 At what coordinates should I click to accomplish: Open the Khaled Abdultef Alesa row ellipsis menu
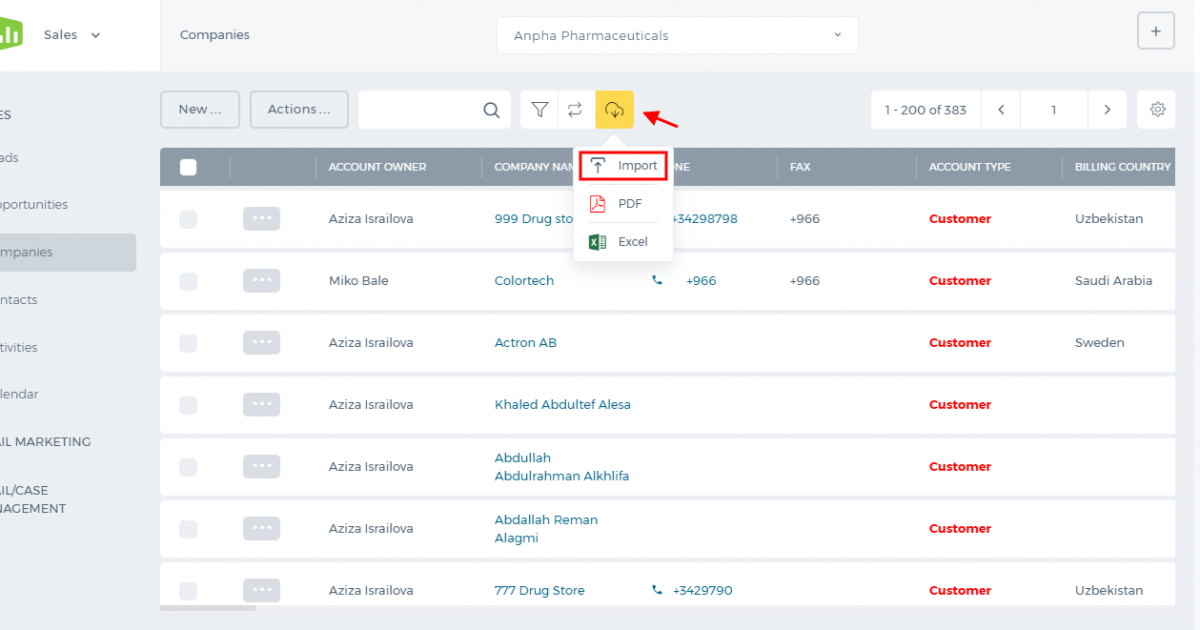(x=261, y=405)
